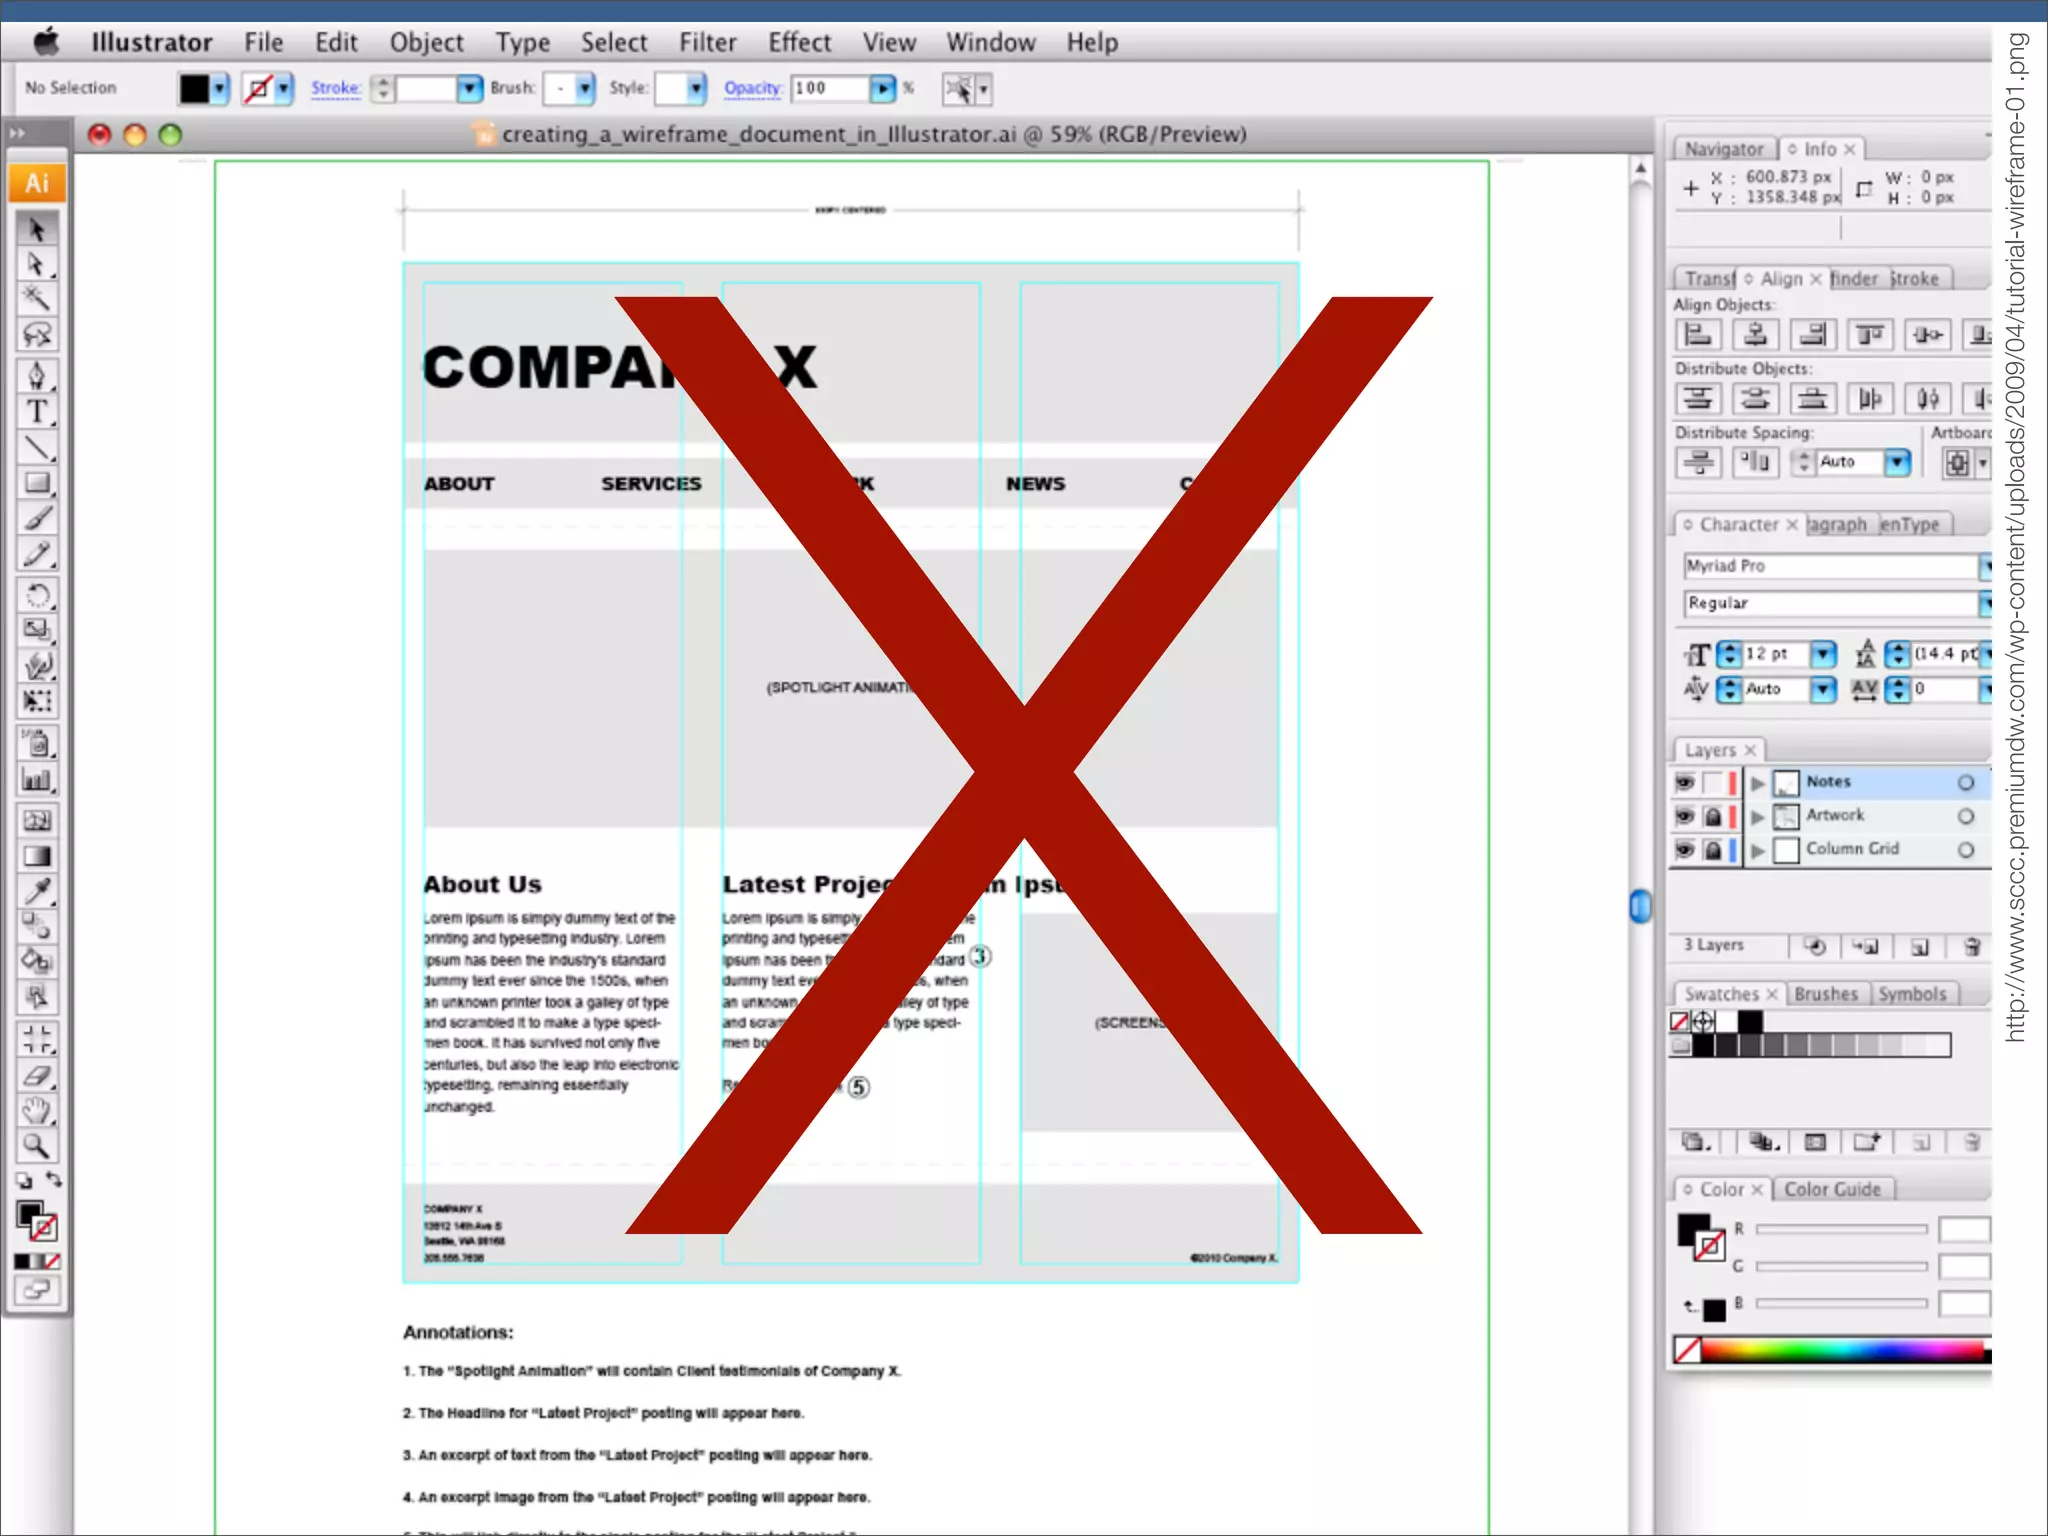2048x1536 pixels.
Task: Expand the Notes layer triangle
Action: pyautogui.click(x=1757, y=783)
